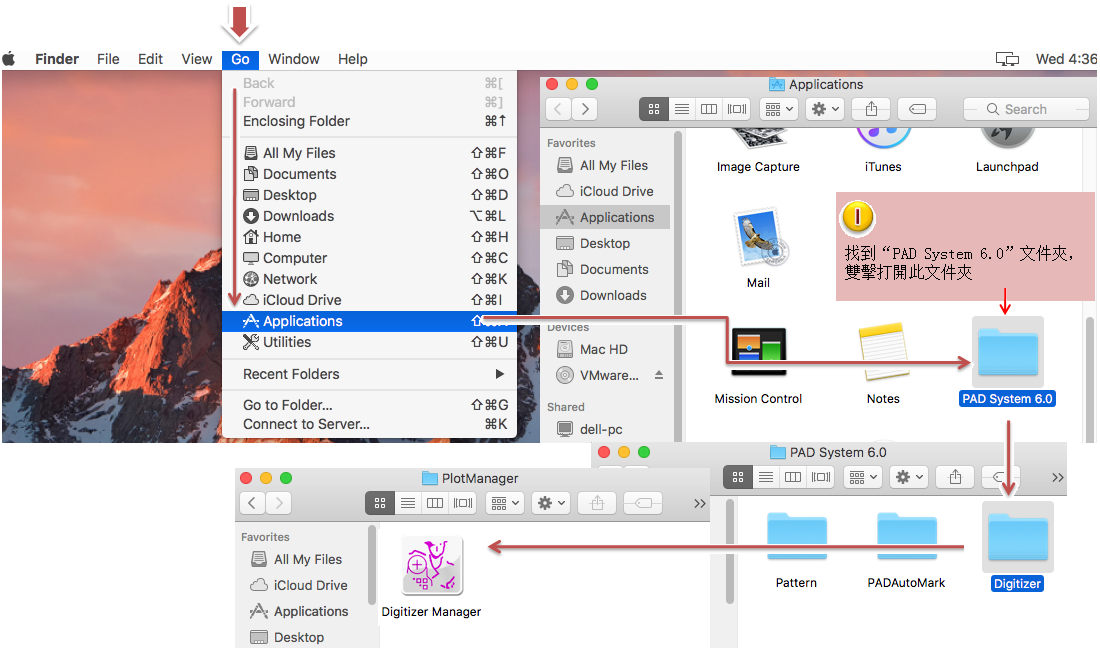Open the action gear menu in Applications window
Screen dimensions: 1100x648
pos(824,108)
